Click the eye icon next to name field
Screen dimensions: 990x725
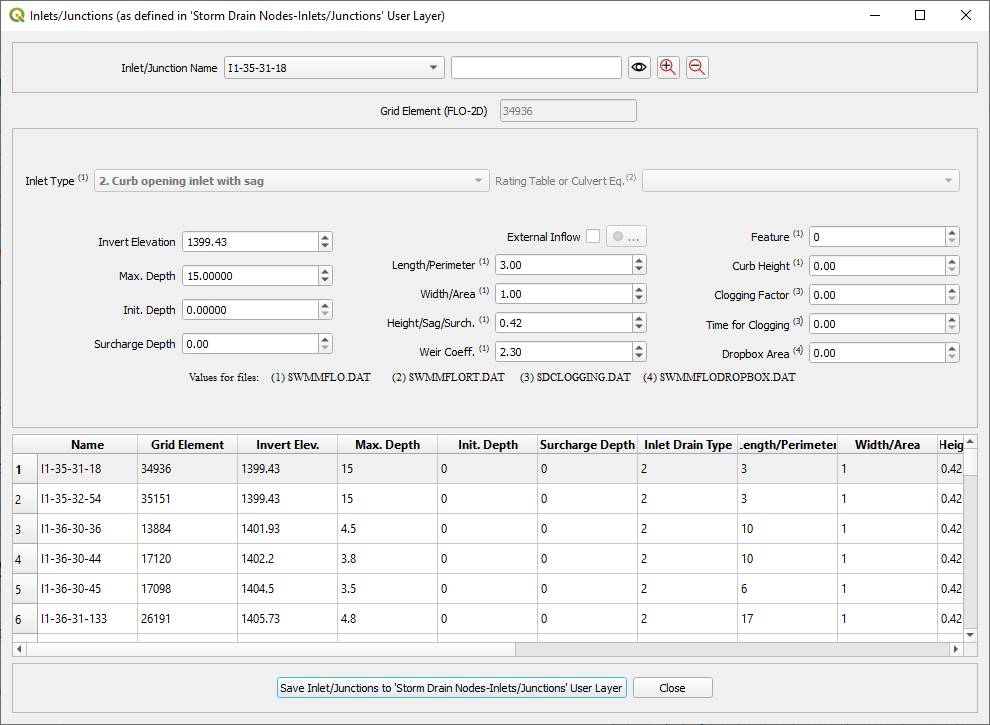(640, 67)
